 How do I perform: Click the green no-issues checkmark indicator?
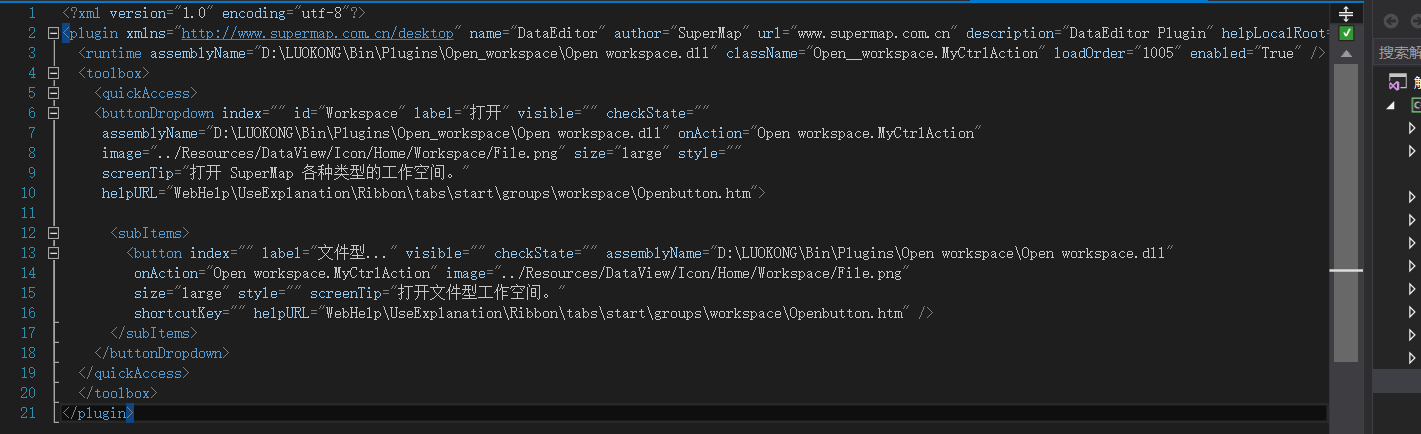coord(1346,33)
